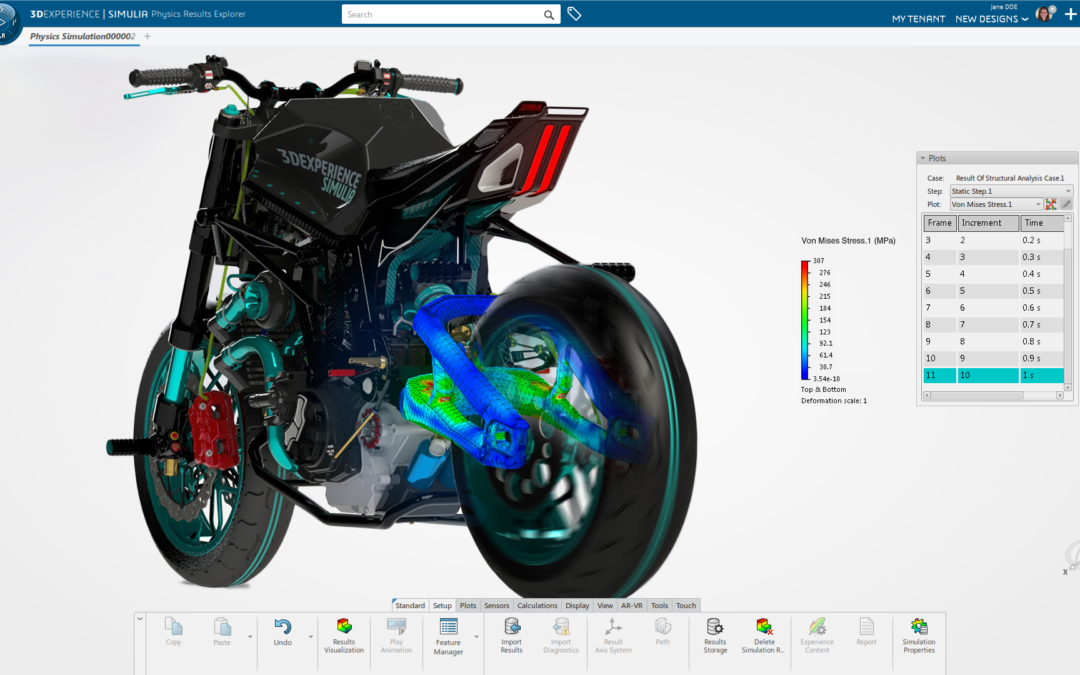Click the Time column header
The height and width of the screenshot is (675, 1080).
pyautogui.click(x=1042, y=223)
